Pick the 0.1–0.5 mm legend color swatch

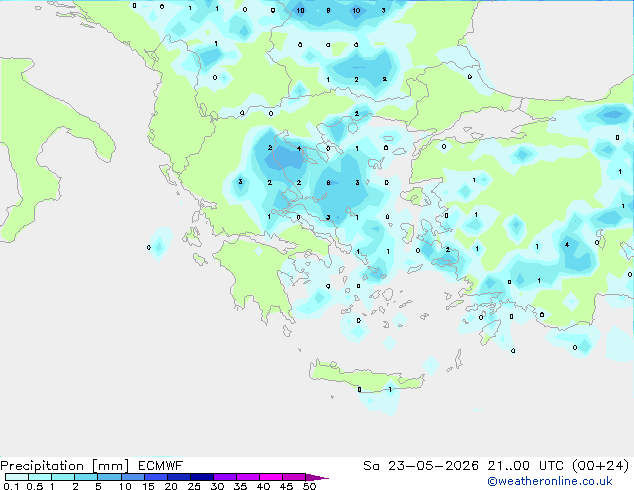pos(17,477)
